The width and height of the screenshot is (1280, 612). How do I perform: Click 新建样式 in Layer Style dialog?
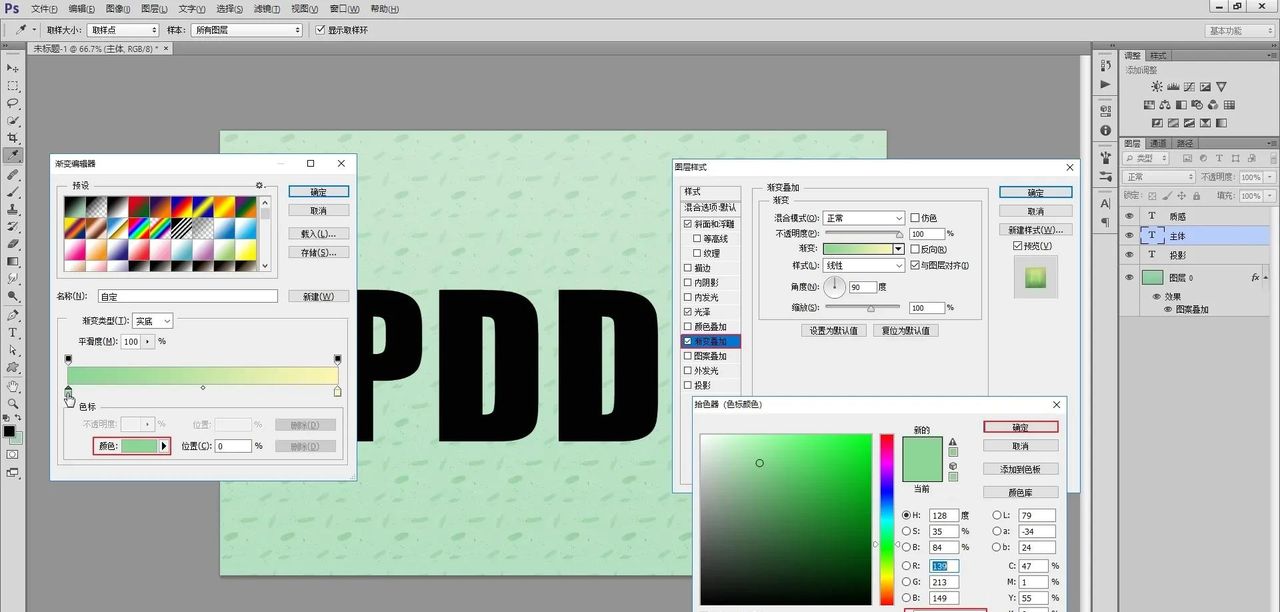pyautogui.click(x=1035, y=230)
